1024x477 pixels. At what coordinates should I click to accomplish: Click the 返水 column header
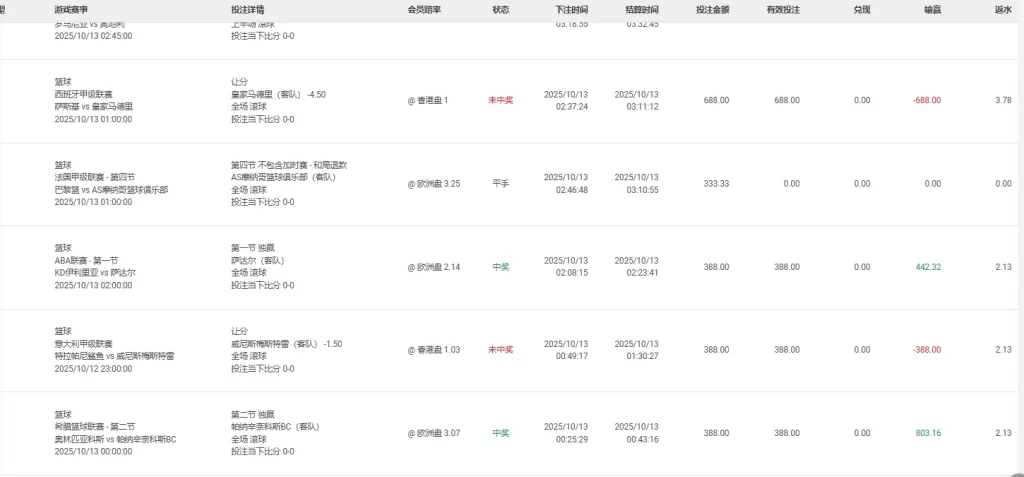click(1003, 9)
